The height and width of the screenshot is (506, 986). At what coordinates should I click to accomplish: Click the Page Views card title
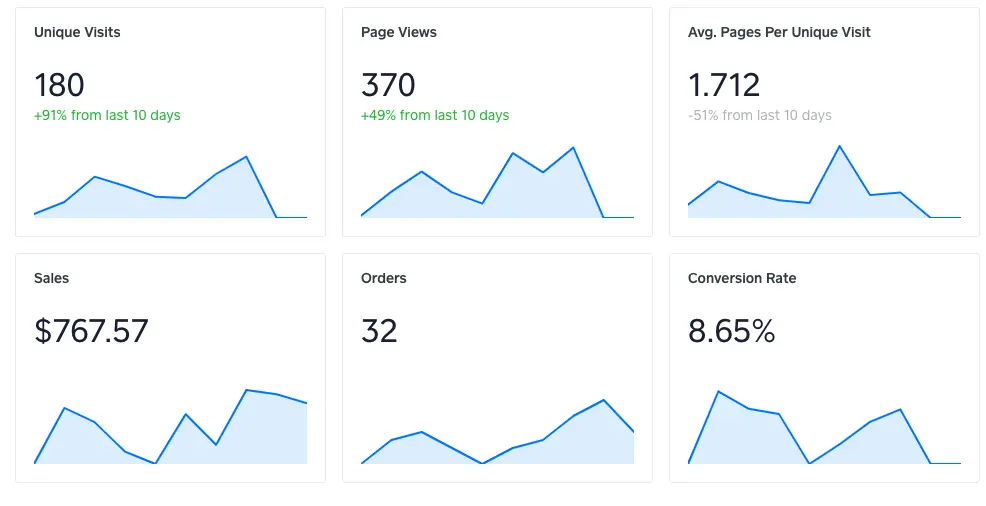coord(399,32)
